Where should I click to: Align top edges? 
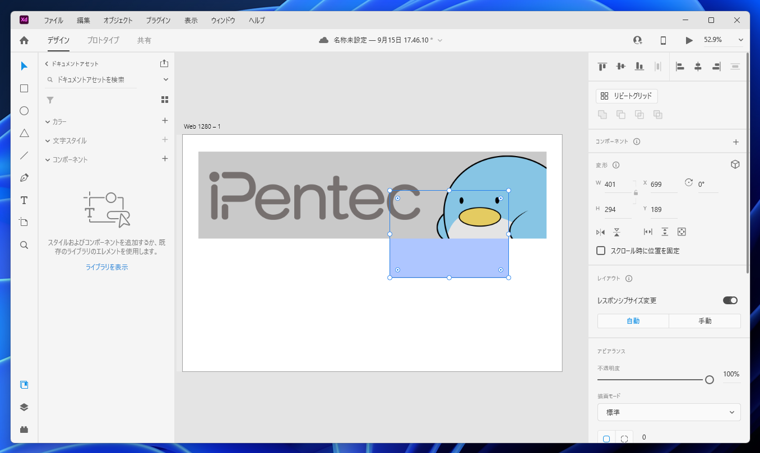[602, 66]
